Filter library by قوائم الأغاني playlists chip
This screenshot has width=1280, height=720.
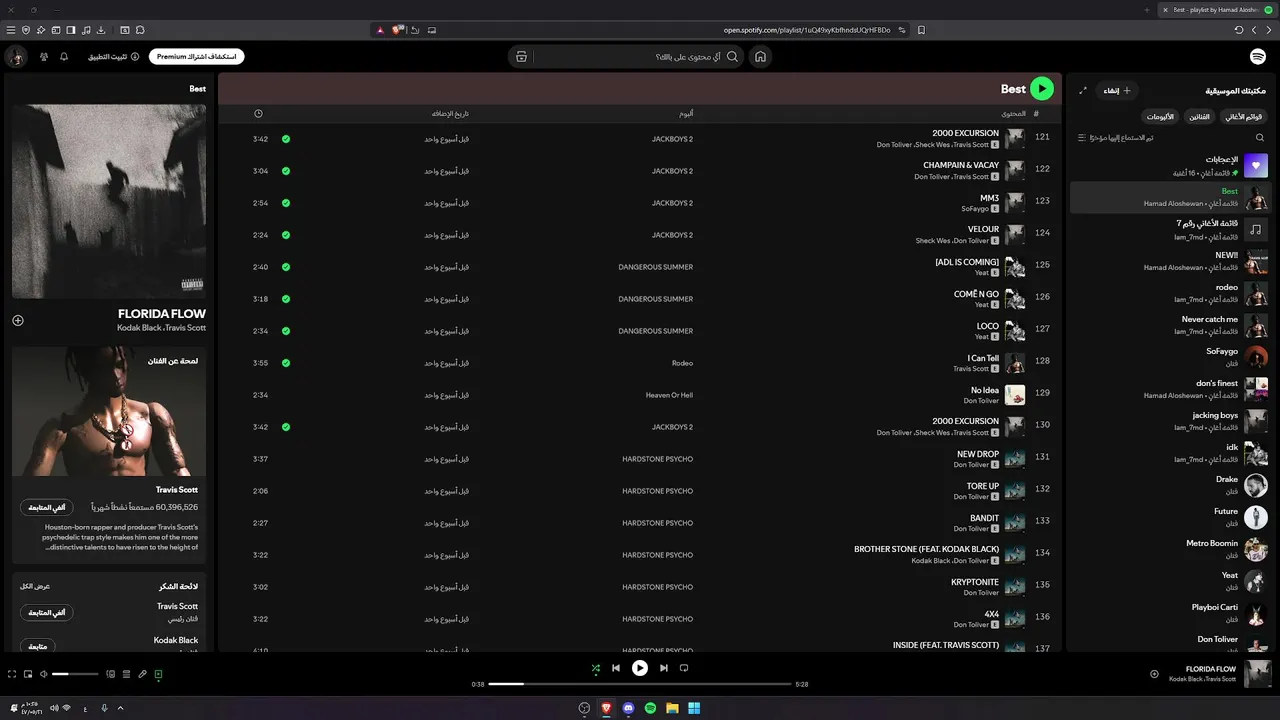click(x=1244, y=116)
